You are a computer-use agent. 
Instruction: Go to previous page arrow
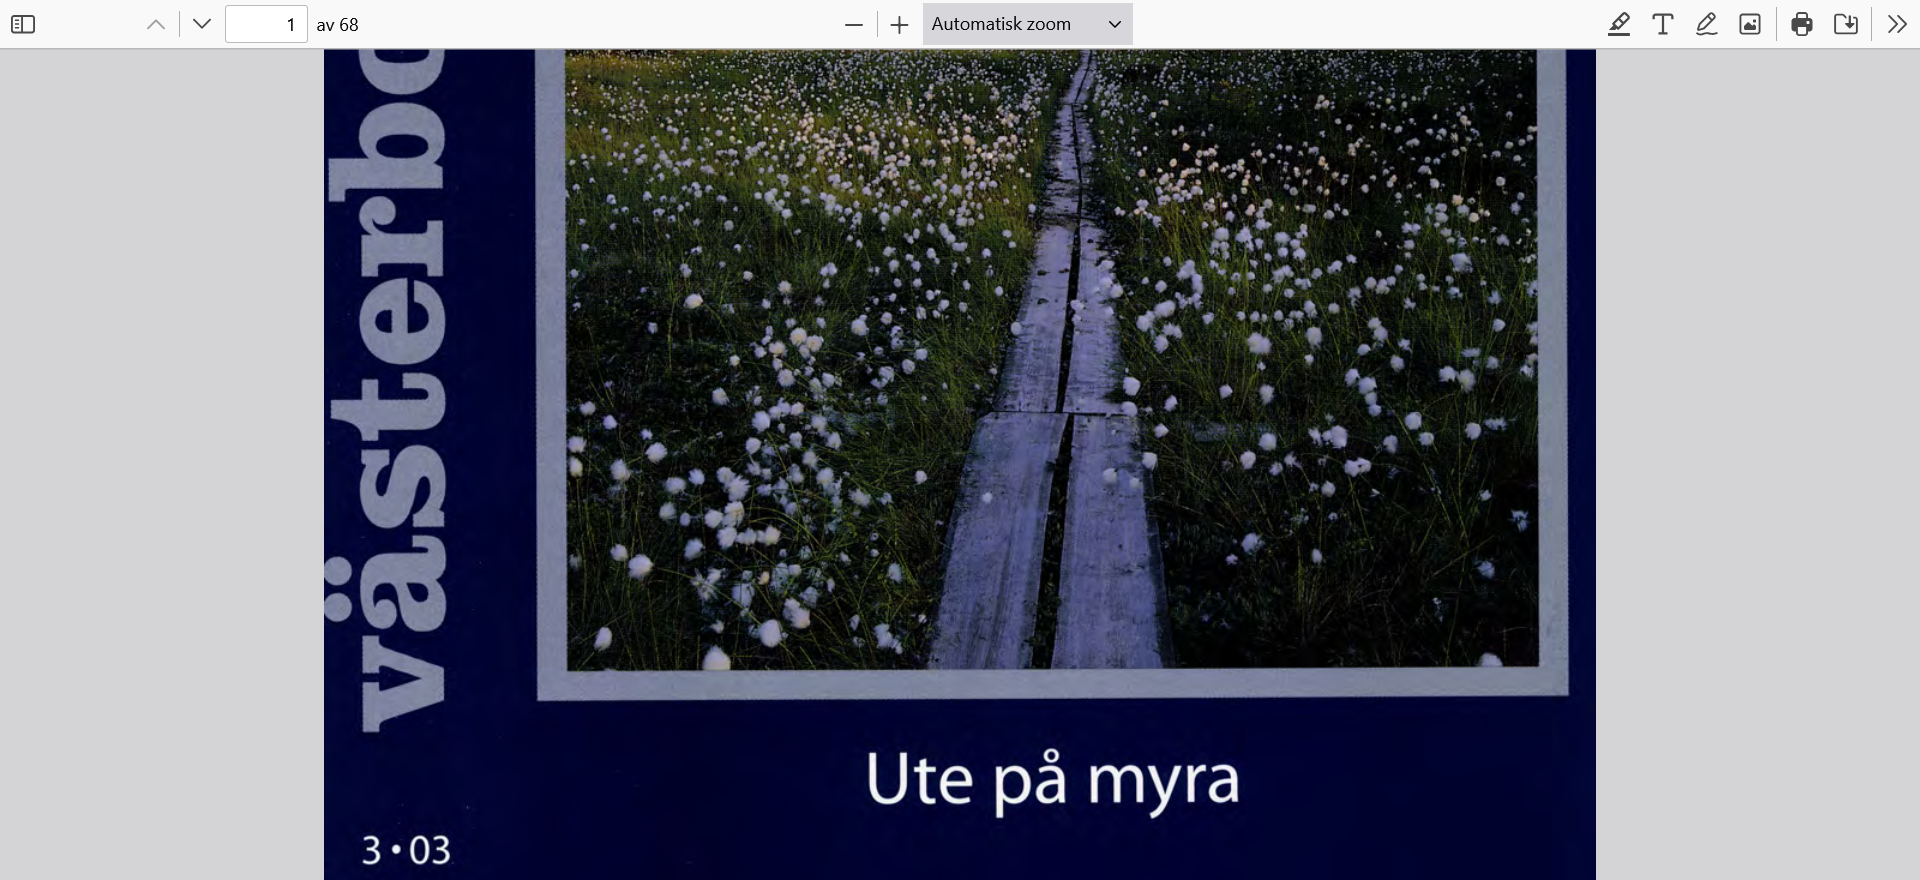156,24
